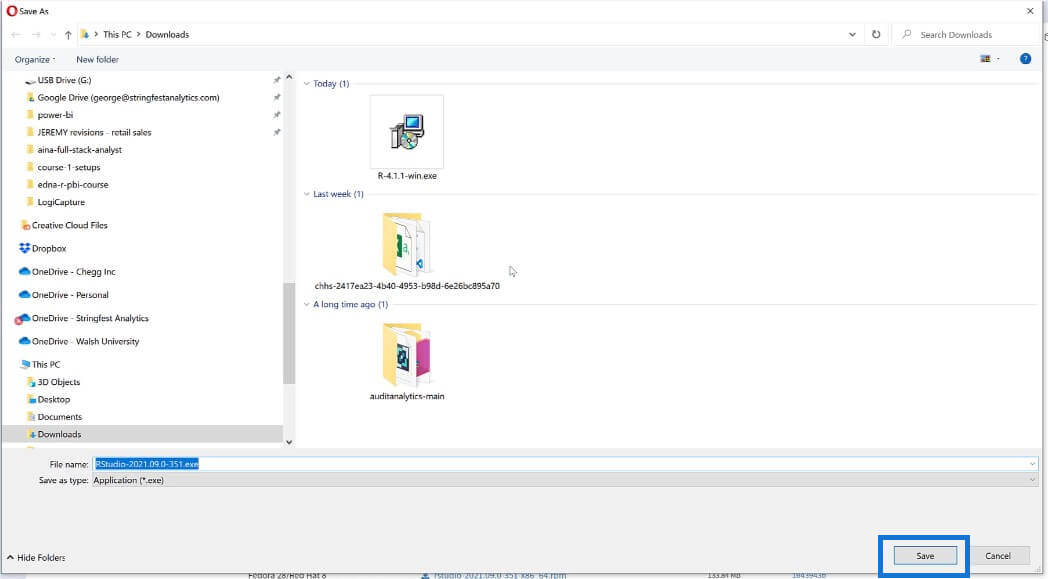The width and height of the screenshot is (1048, 579).
Task: Click pin icon next to Google Drive
Action: click(x=277, y=98)
